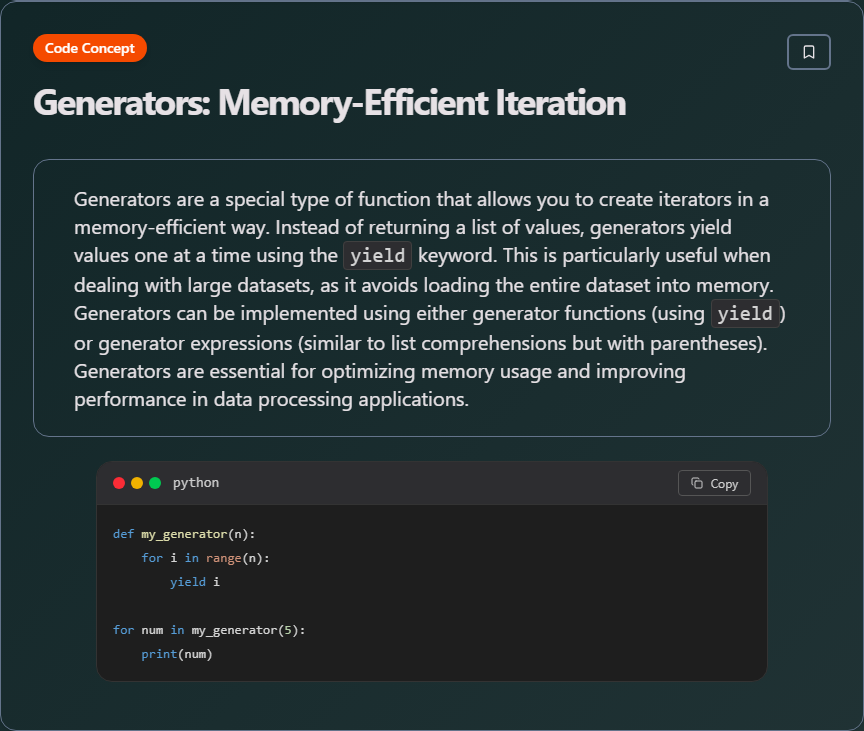Viewport: 864px width, 731px height.
Task: Copy the python code snippet
Action: point(714,483)
